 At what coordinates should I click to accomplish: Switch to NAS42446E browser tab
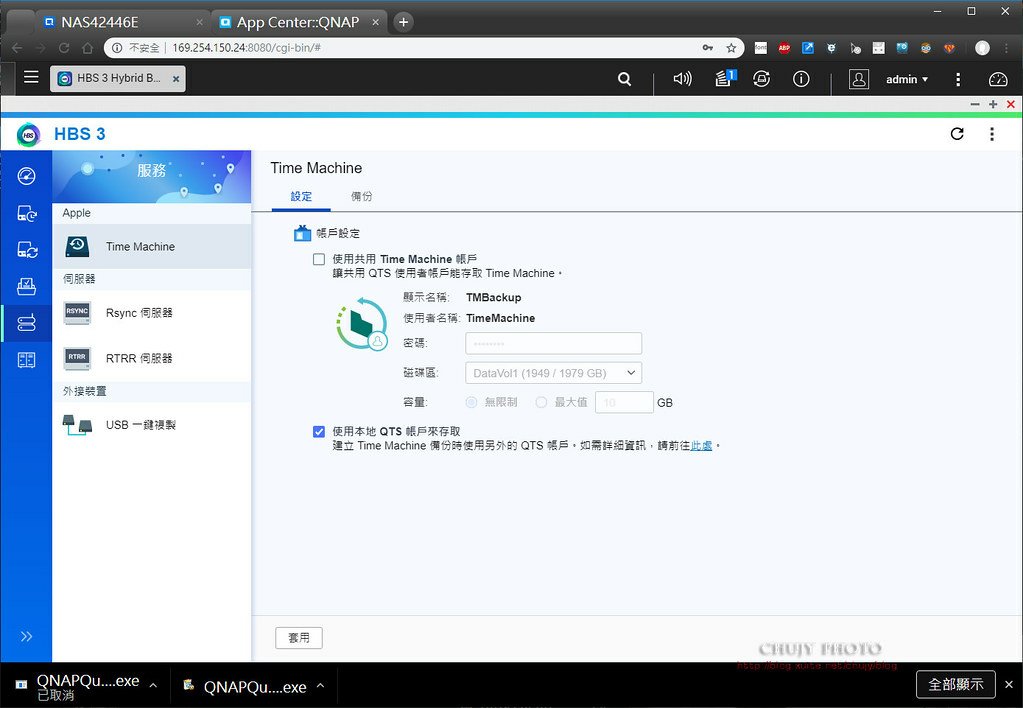click(x=123, y=22)
